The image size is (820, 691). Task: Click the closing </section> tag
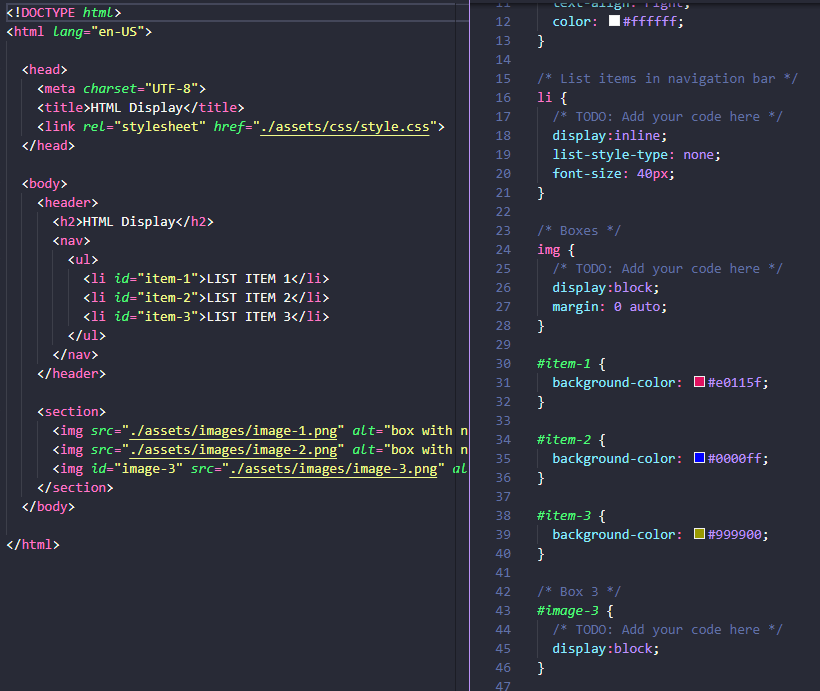(x=75, y=488)
